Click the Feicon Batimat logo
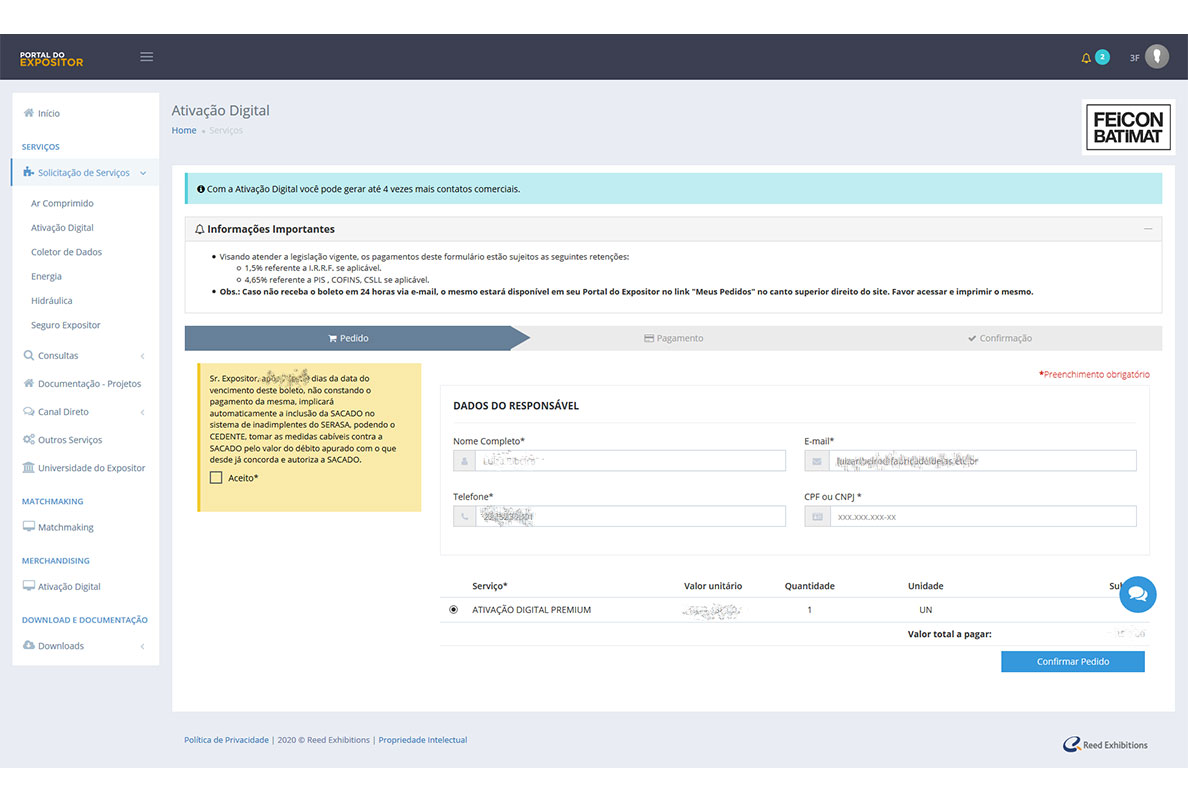1188x802 pixels. [x=1128, y=127]
